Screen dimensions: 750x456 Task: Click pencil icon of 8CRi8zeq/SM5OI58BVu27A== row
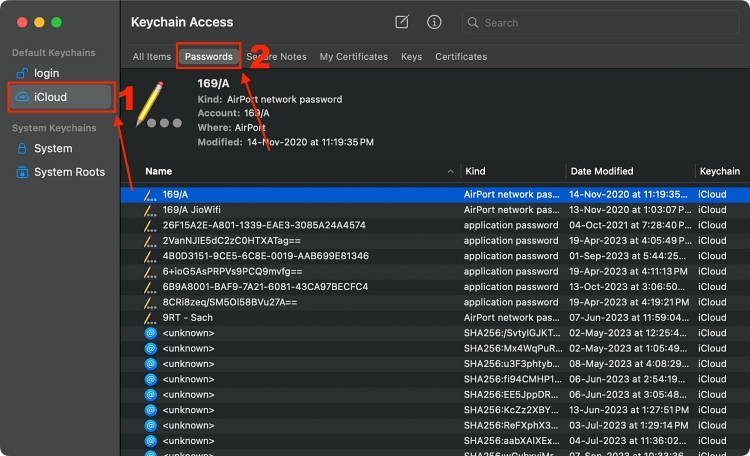click(150, 302)
